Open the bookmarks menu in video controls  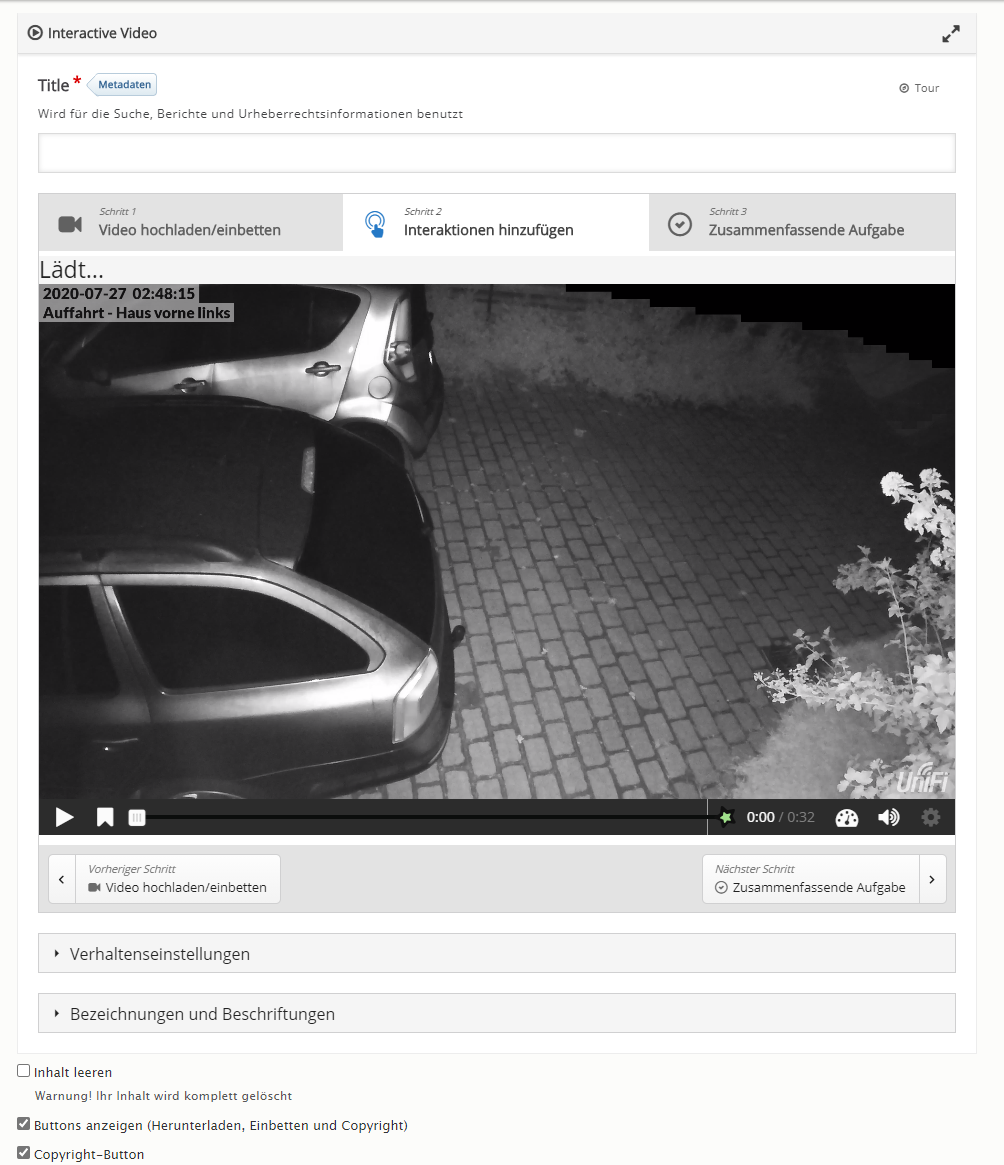pyautogui.click(x=105, y=817)
